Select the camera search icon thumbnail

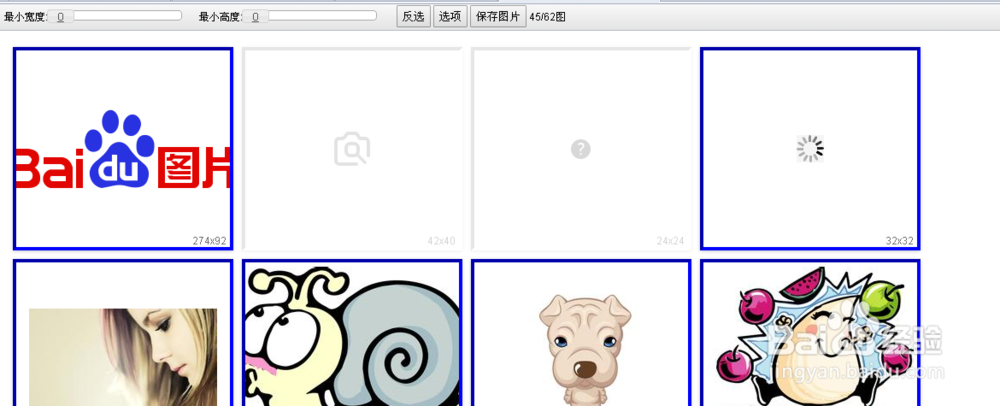(x=352, y=149)
